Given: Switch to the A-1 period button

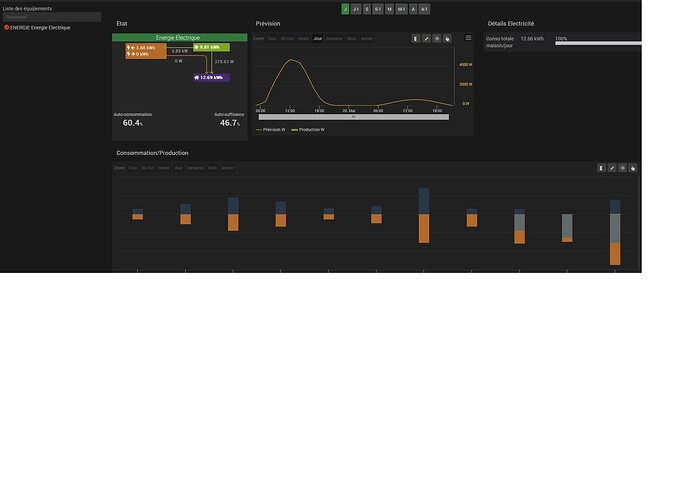Looking at the screenshot, I should pos(424,9).
